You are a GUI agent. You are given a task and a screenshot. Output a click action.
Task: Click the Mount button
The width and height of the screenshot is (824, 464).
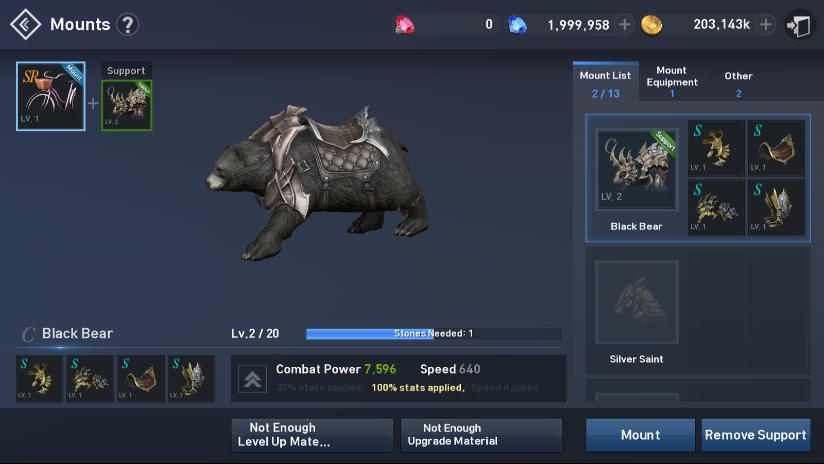coord(640,435)
